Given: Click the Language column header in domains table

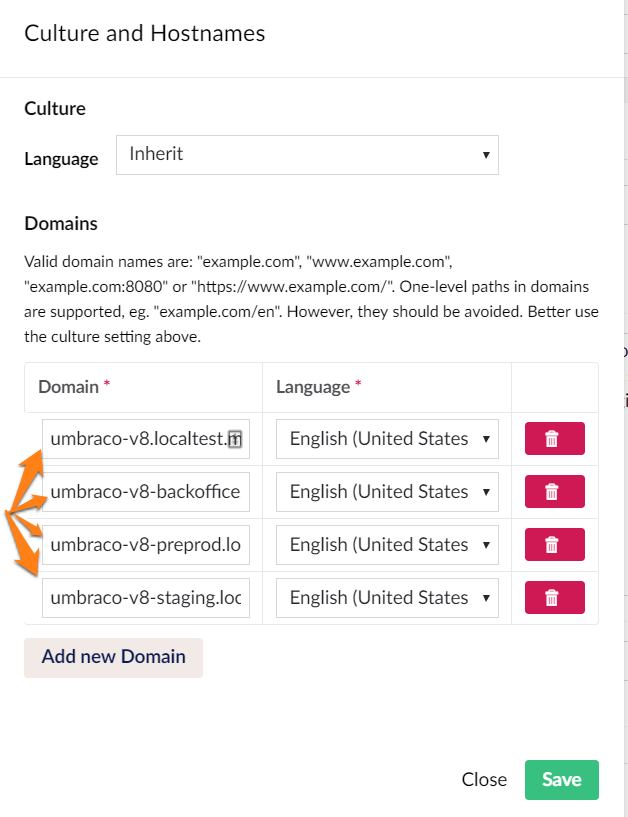Looking at the screenshot, I should [313, 387].
